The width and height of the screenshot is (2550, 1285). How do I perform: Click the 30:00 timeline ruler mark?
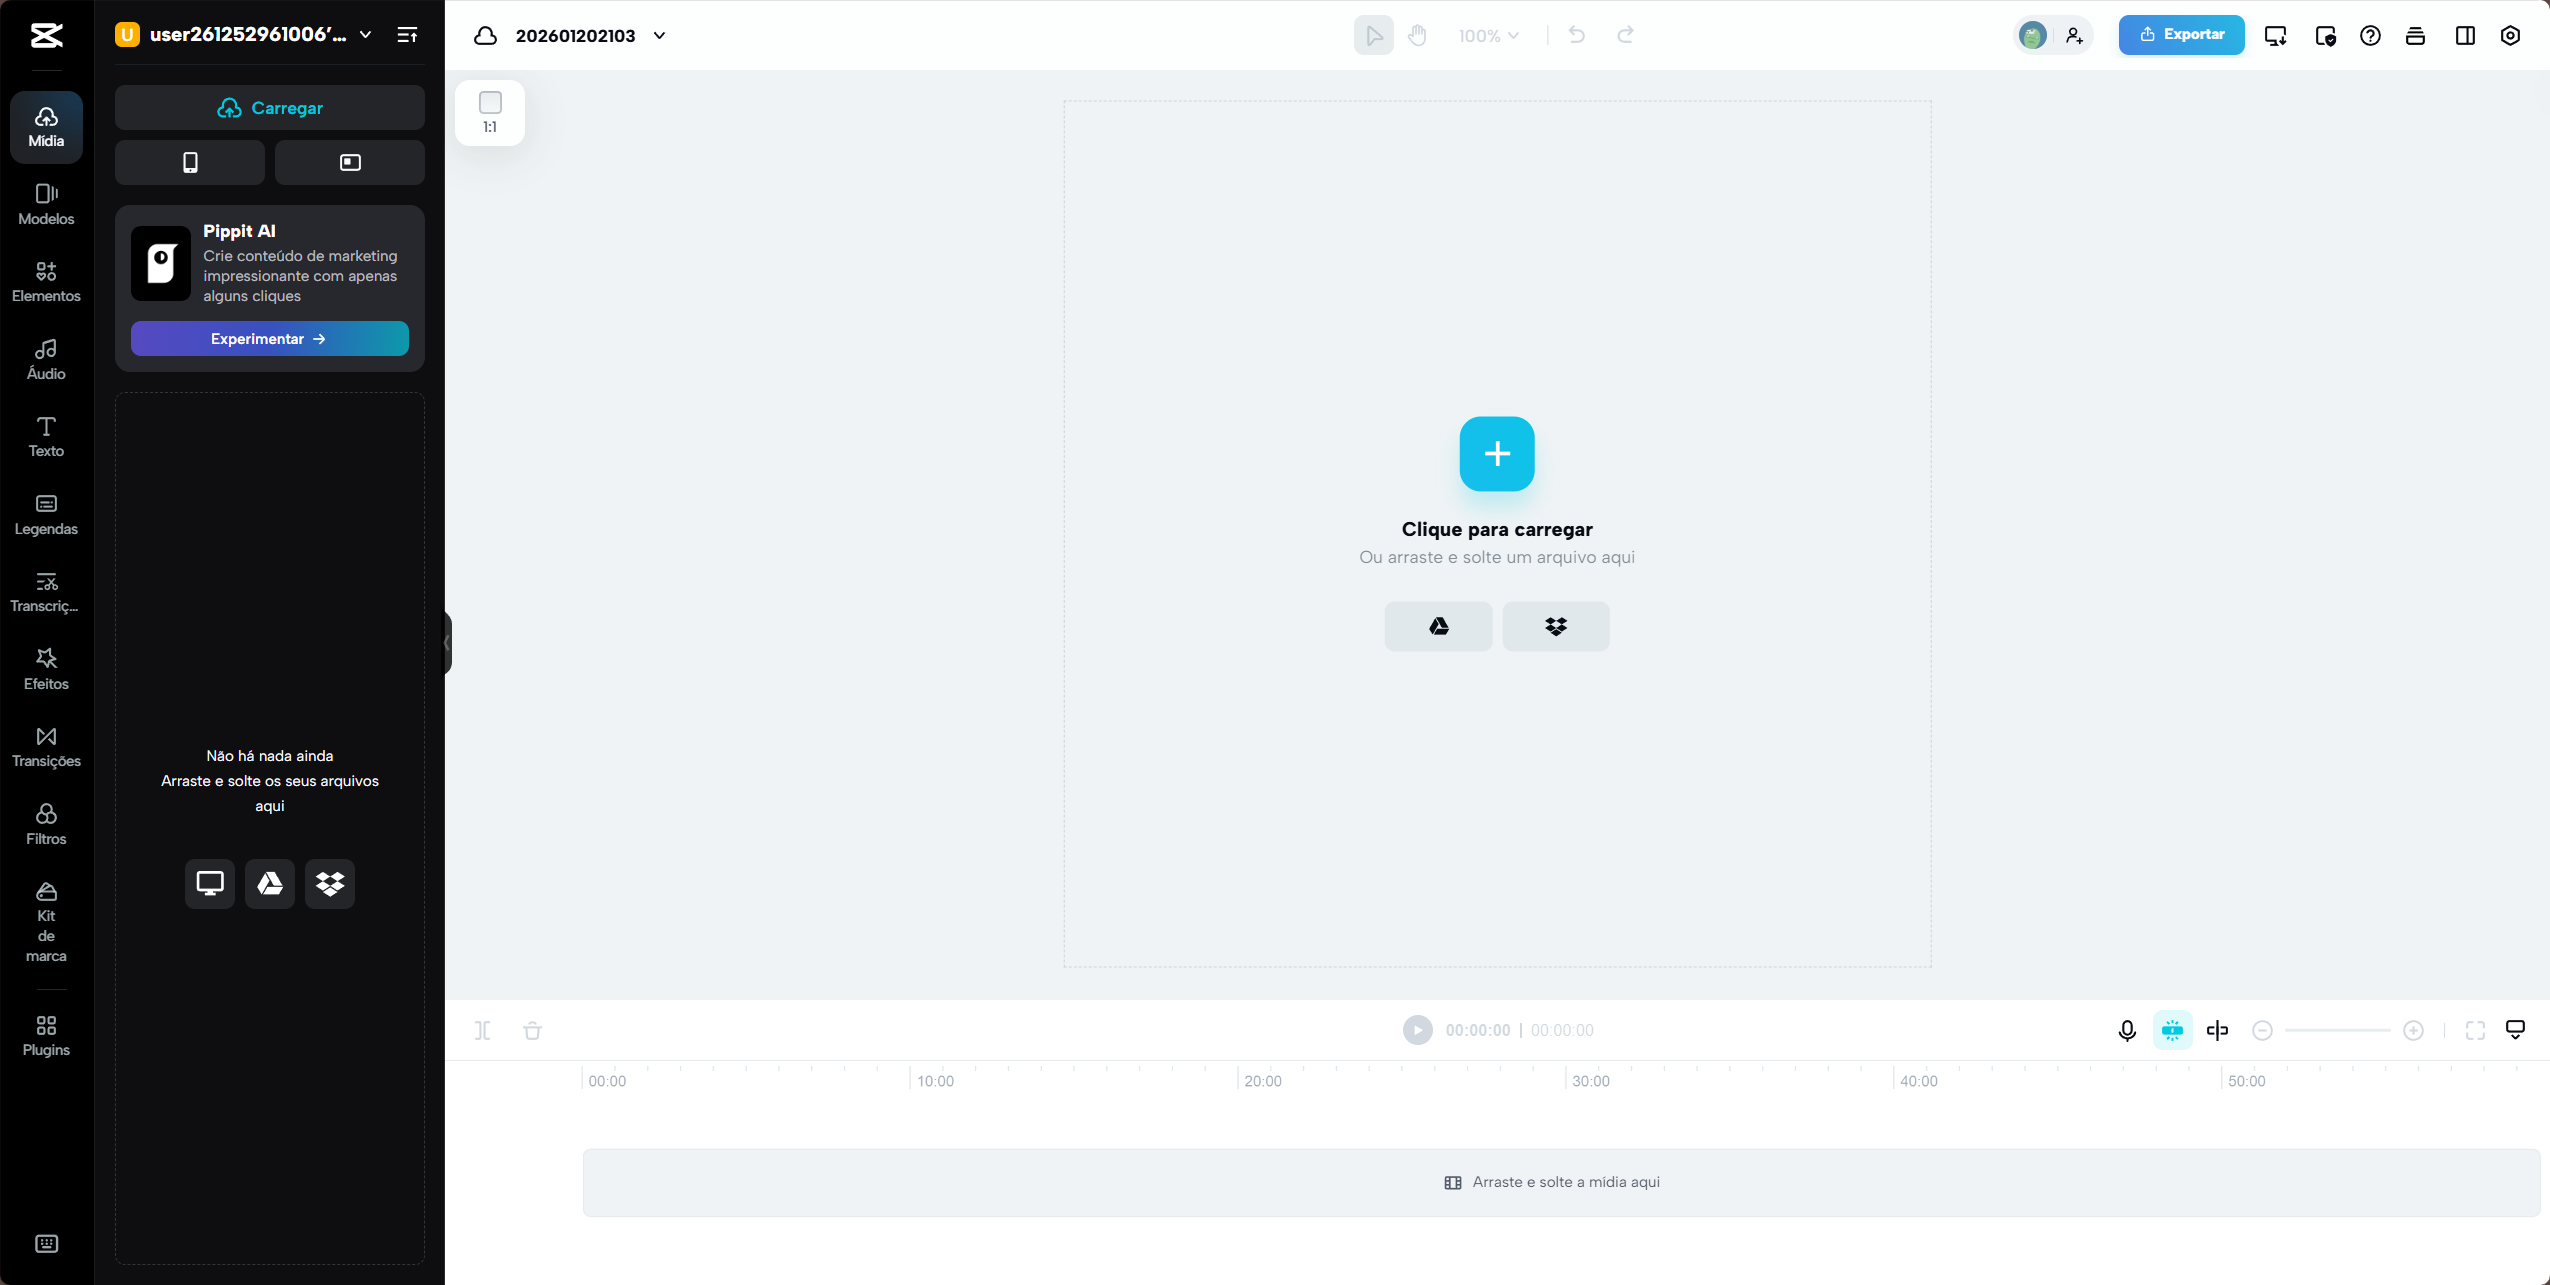point(1591,1081)
